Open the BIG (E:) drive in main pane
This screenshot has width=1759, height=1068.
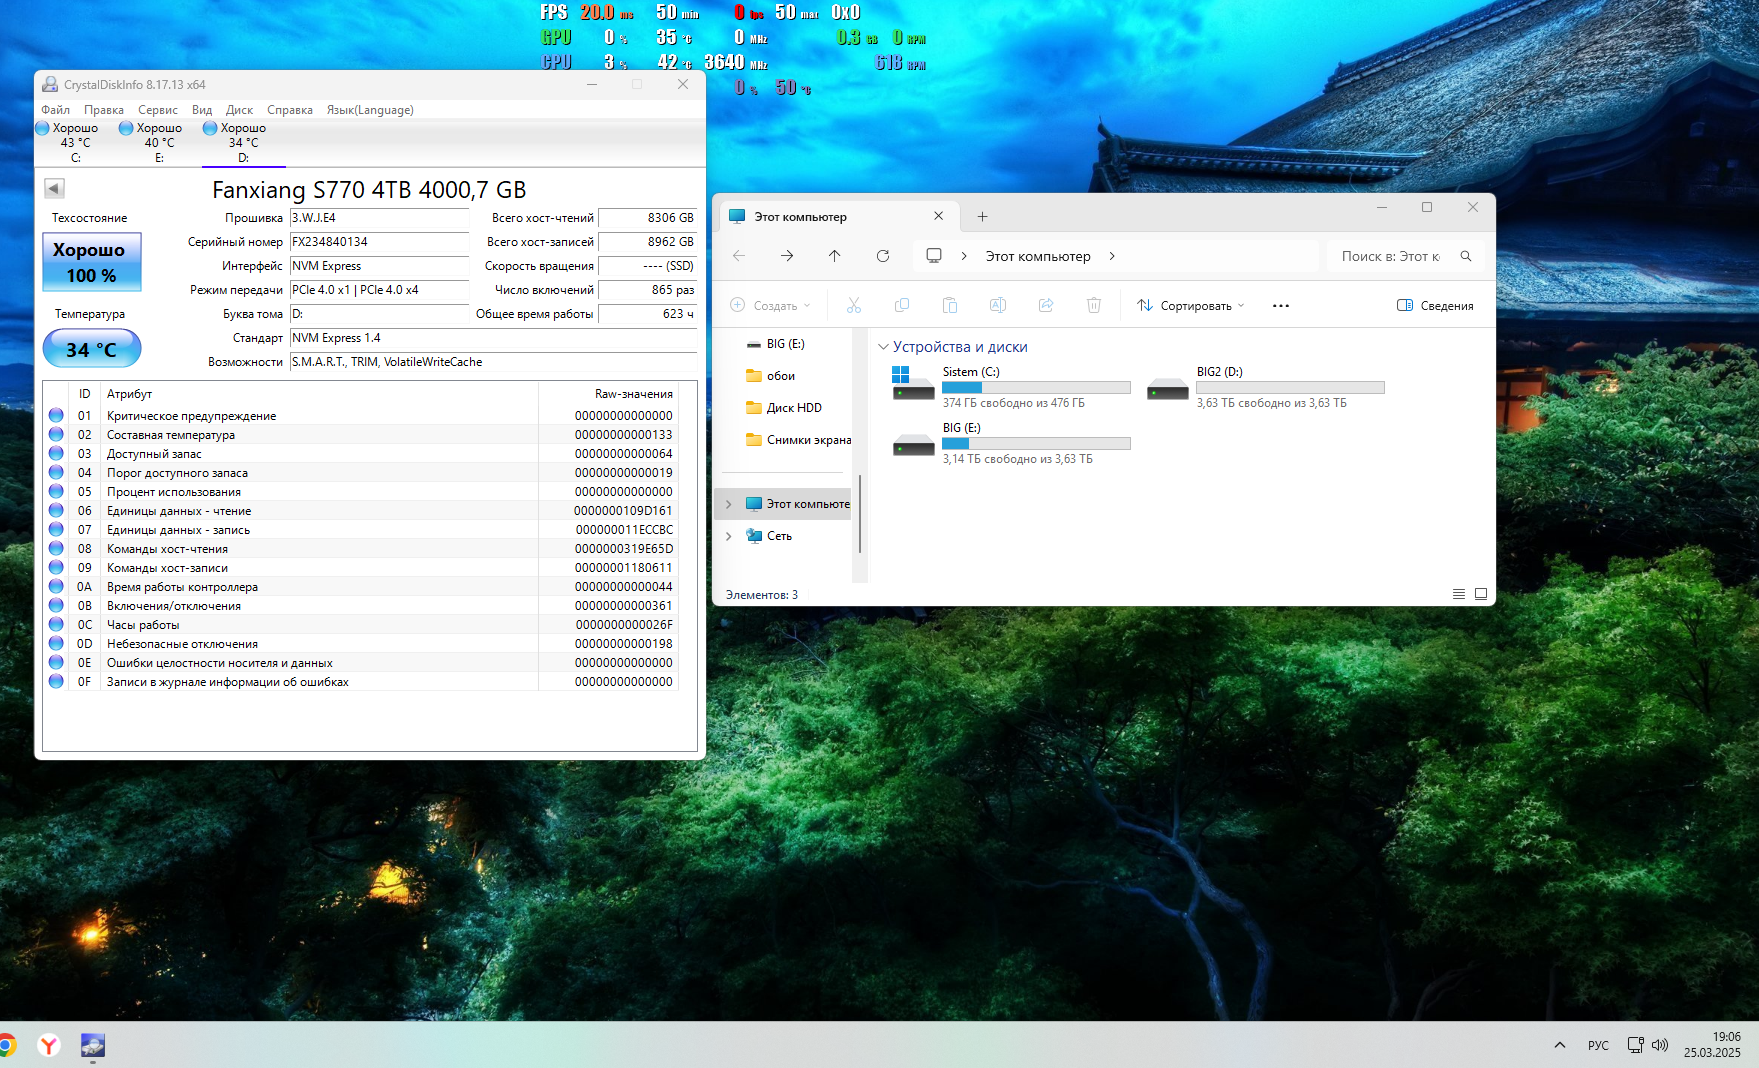(x=1011, y=443)
